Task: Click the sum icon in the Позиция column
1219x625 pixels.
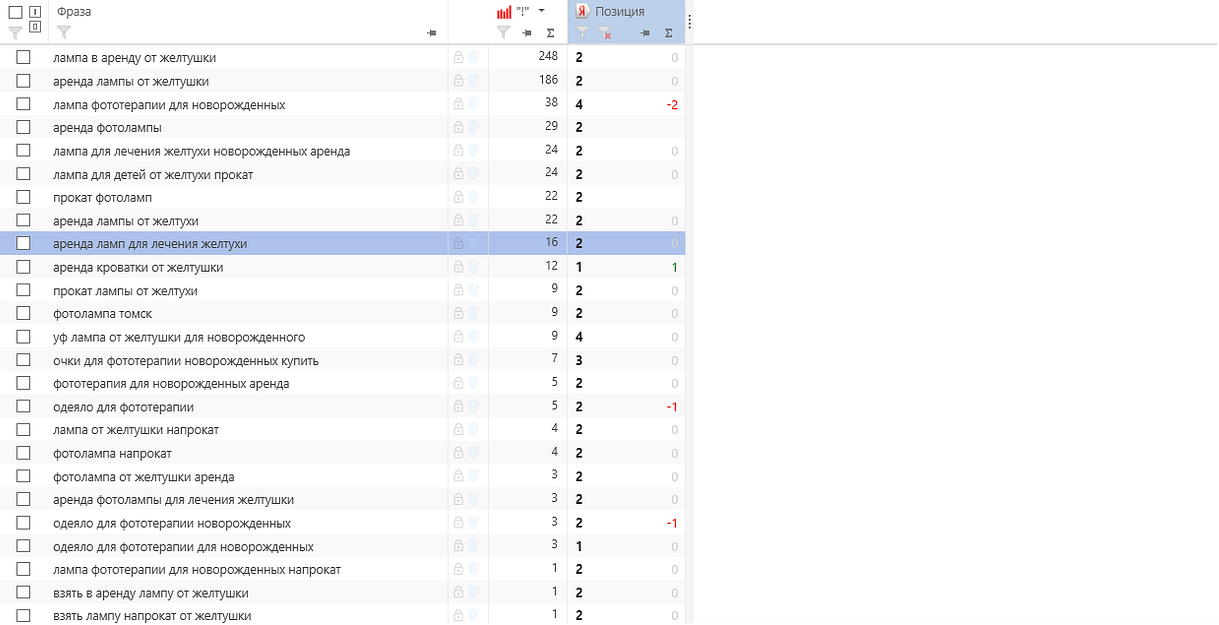Action: pos(668,33)
